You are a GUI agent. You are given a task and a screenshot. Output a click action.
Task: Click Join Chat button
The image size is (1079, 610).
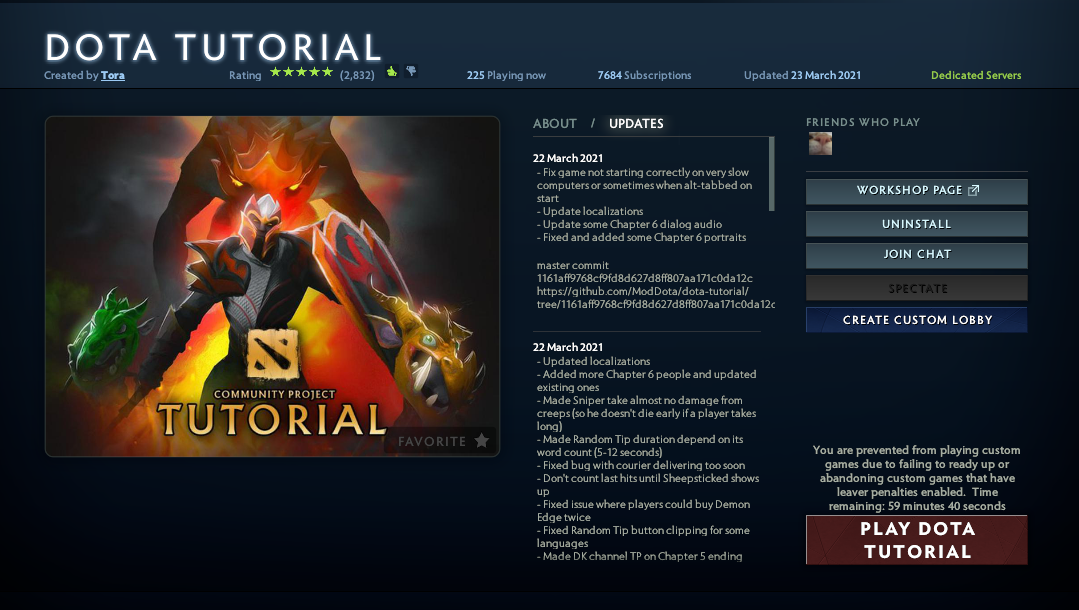click(917, 255)
